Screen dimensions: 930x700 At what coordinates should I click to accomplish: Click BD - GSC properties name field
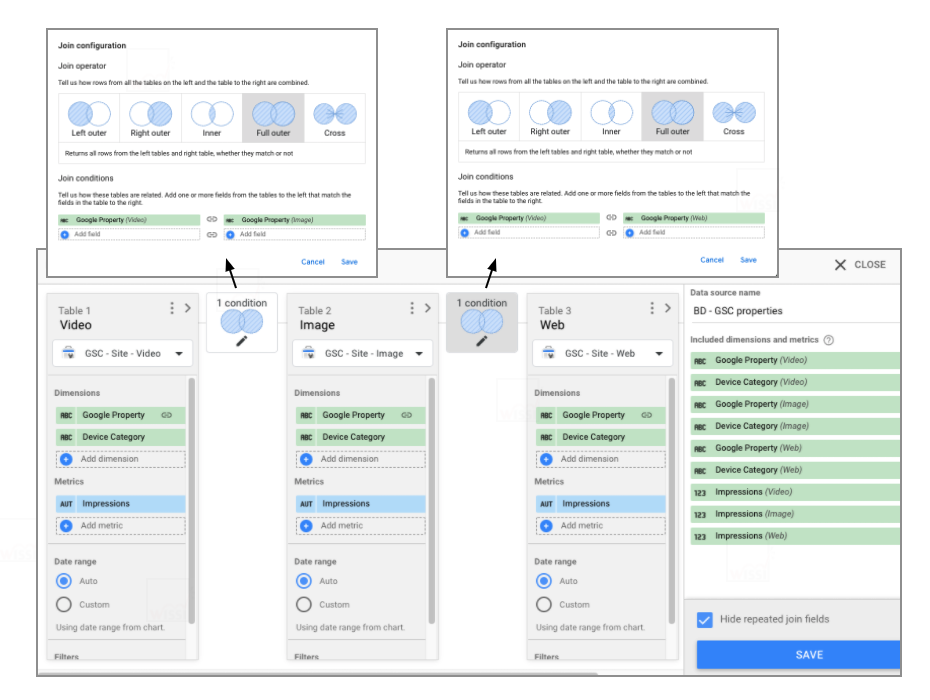tap(795, 311)
